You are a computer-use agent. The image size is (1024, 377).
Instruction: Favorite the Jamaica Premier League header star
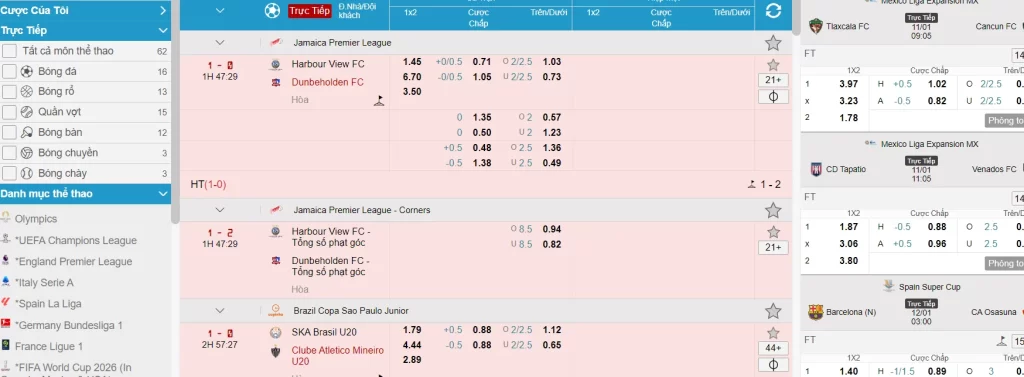(x=773, y=43)
